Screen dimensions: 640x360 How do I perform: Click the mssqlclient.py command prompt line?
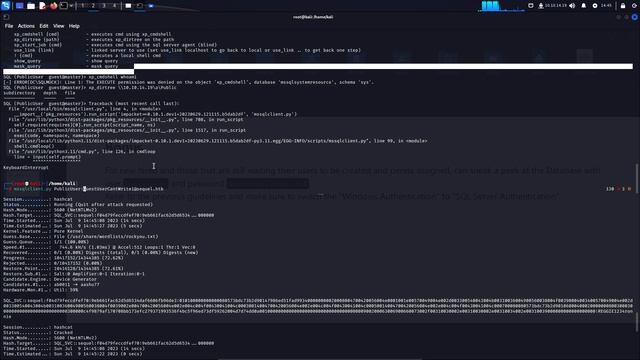tap(83, 189)
